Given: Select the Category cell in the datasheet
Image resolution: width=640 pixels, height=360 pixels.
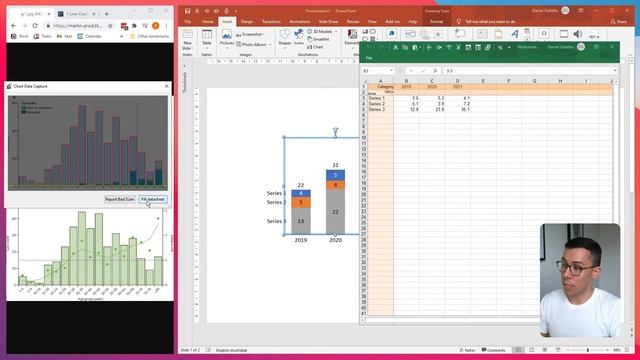Looking at the screenshot, I should click(381, 87).
